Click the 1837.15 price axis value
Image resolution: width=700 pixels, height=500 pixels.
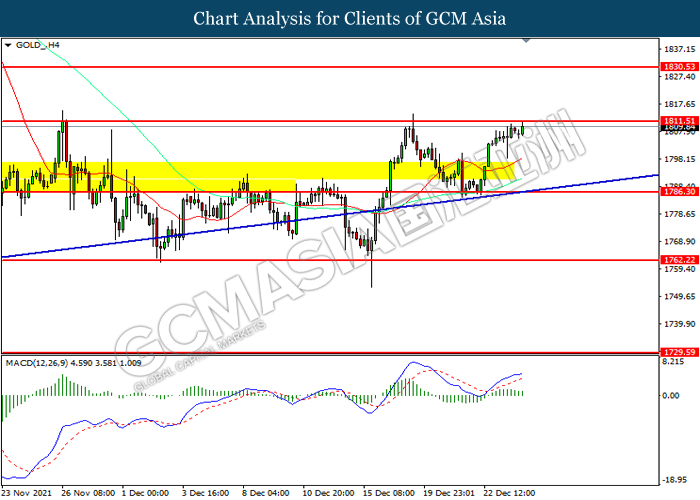click(679, 49)
